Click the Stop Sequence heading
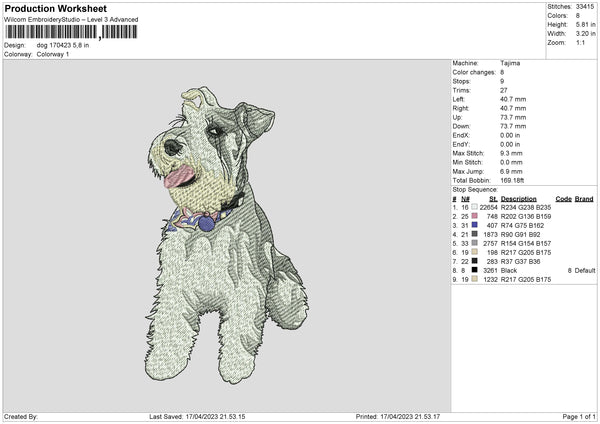This screenshot has height=424, width=600. tap(475, 189)
